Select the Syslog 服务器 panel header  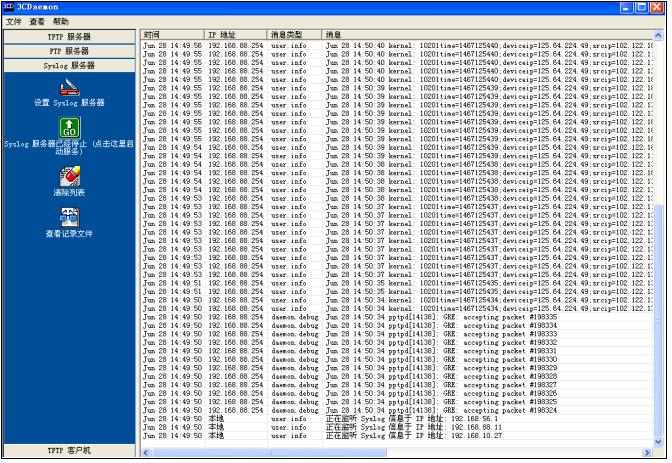[69, 66]
